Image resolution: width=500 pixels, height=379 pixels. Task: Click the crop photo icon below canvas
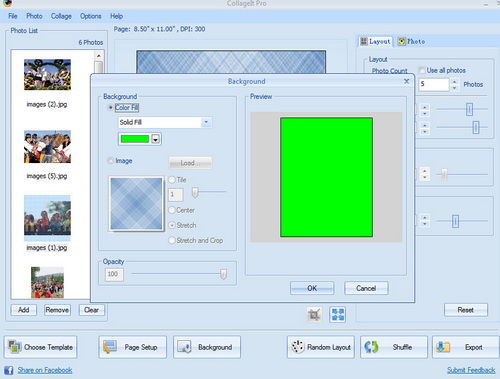click(314, 314)
